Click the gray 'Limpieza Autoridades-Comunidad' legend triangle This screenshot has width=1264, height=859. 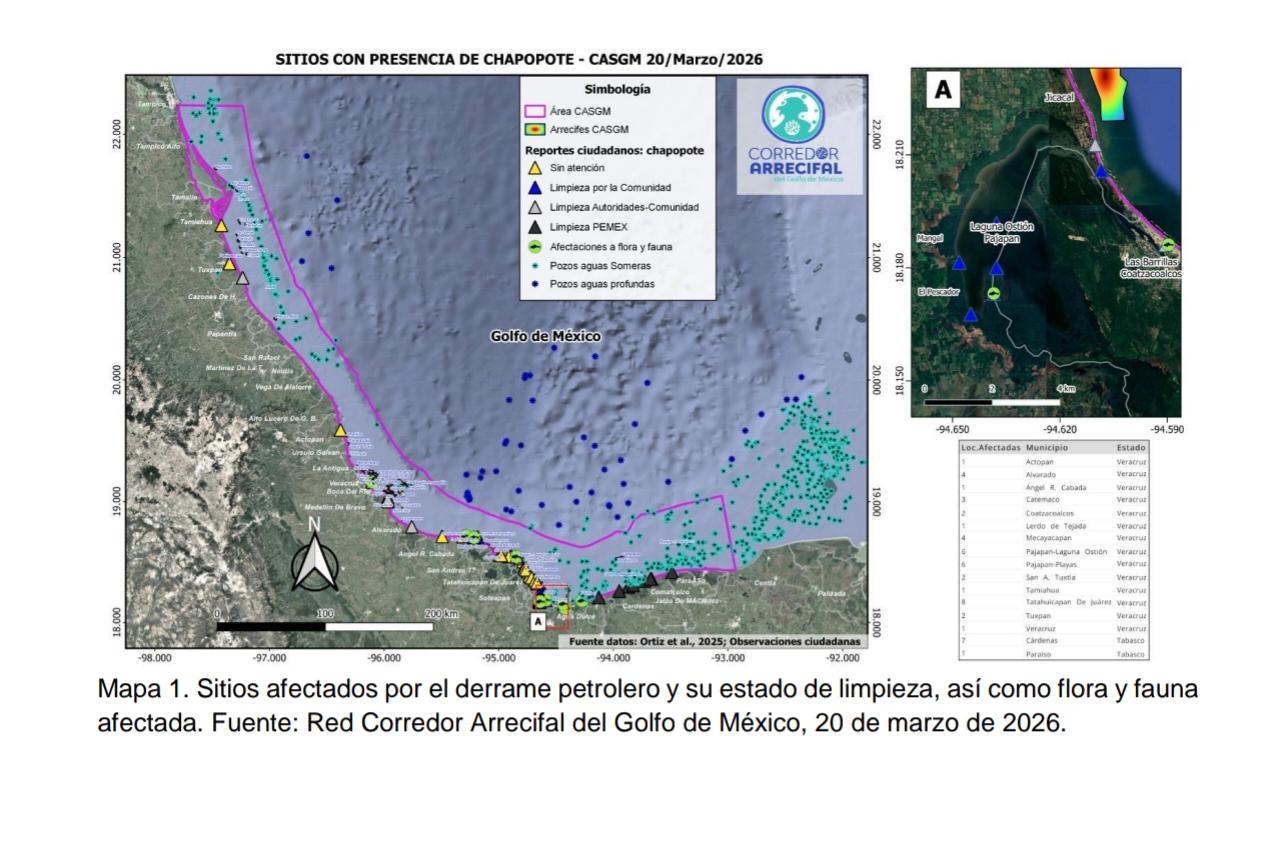[x=535, y=207]
